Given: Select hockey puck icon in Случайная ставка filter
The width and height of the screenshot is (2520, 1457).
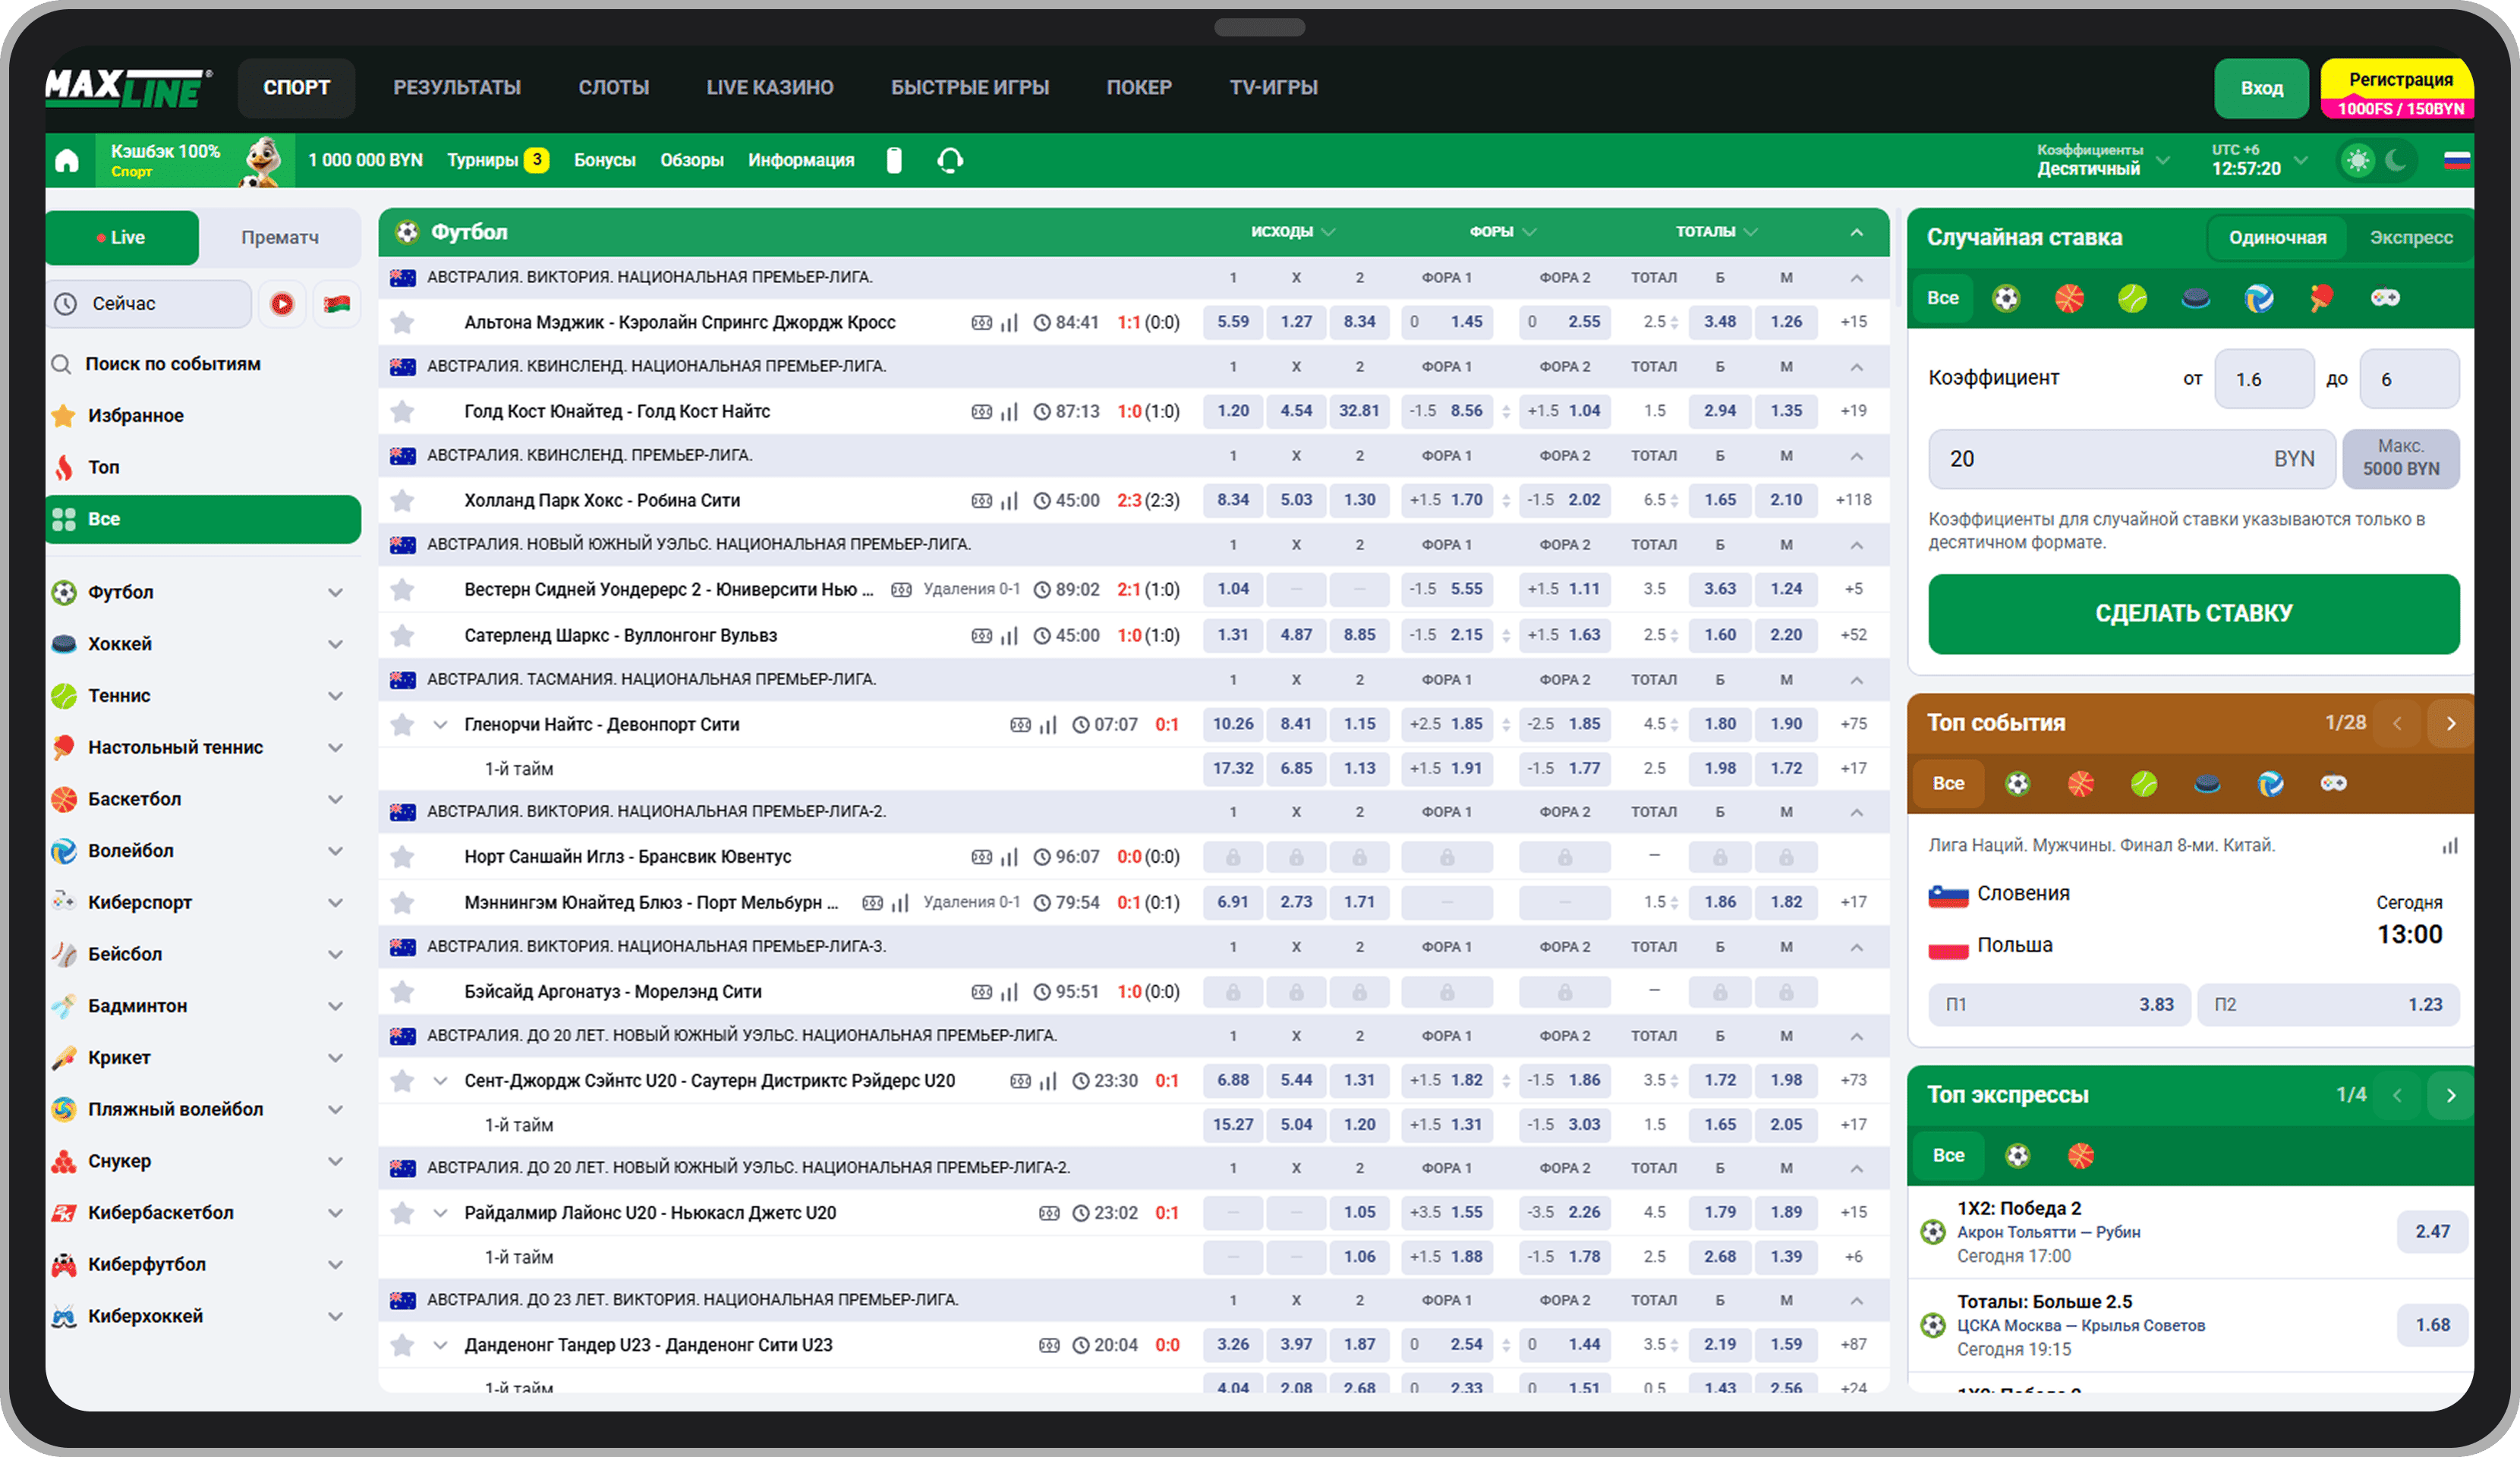Looking at the screenshot, I should [x=2195, y=298].
